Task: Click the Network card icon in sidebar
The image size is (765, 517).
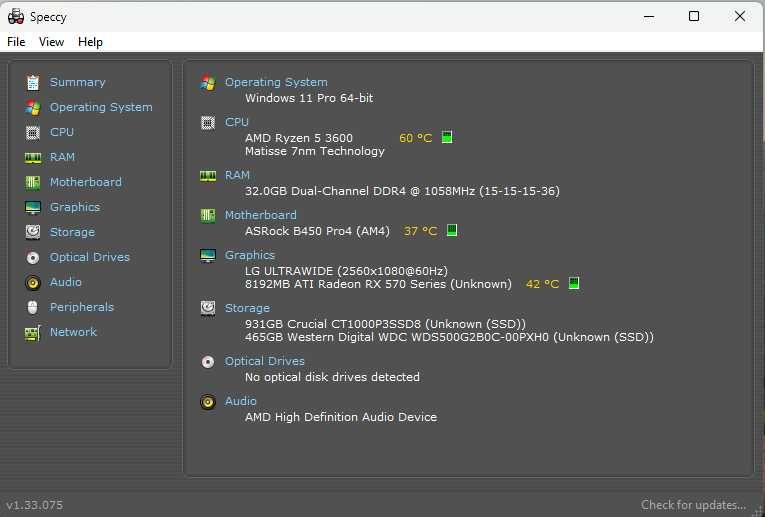Action: point(33,333)
